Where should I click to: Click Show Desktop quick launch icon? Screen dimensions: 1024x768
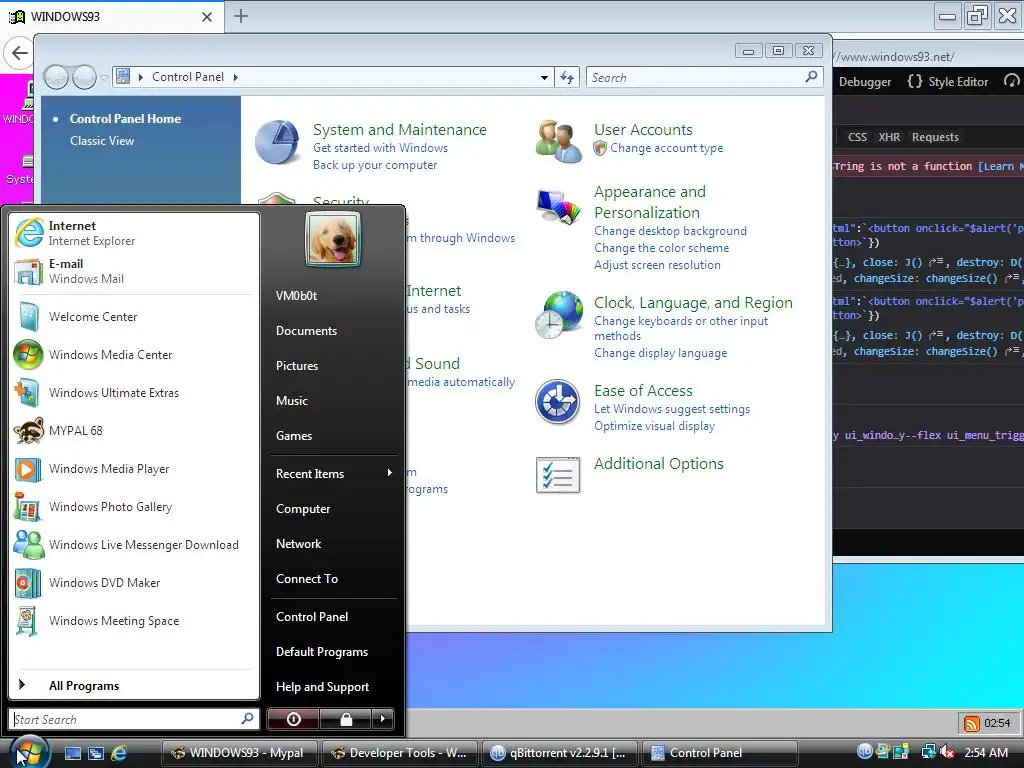pos(73,753)
